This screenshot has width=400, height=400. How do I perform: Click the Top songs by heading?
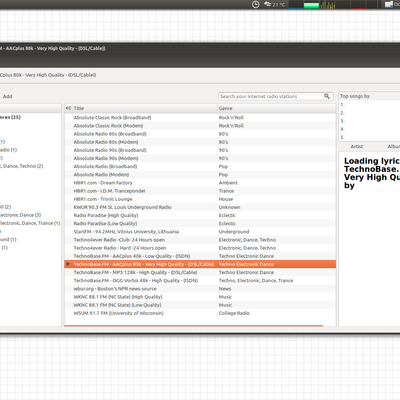pyautogui.click(x=355, y=96)
